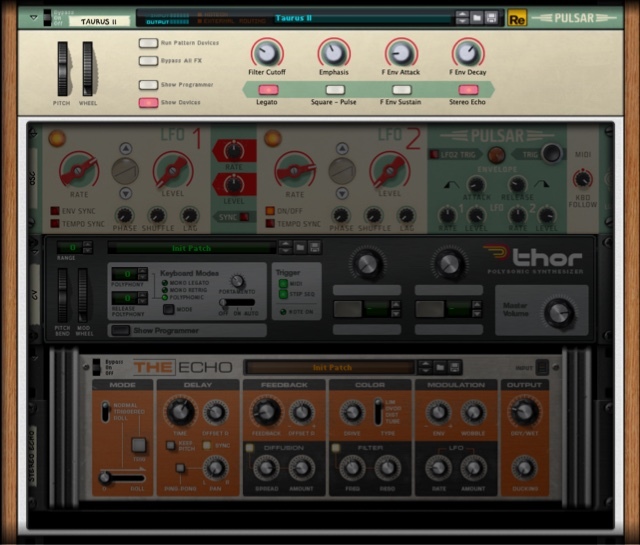The width and height of the screenshot is (640, 545).
Task: Click the Combinator save patch disk icon
Action: point(491,18)
